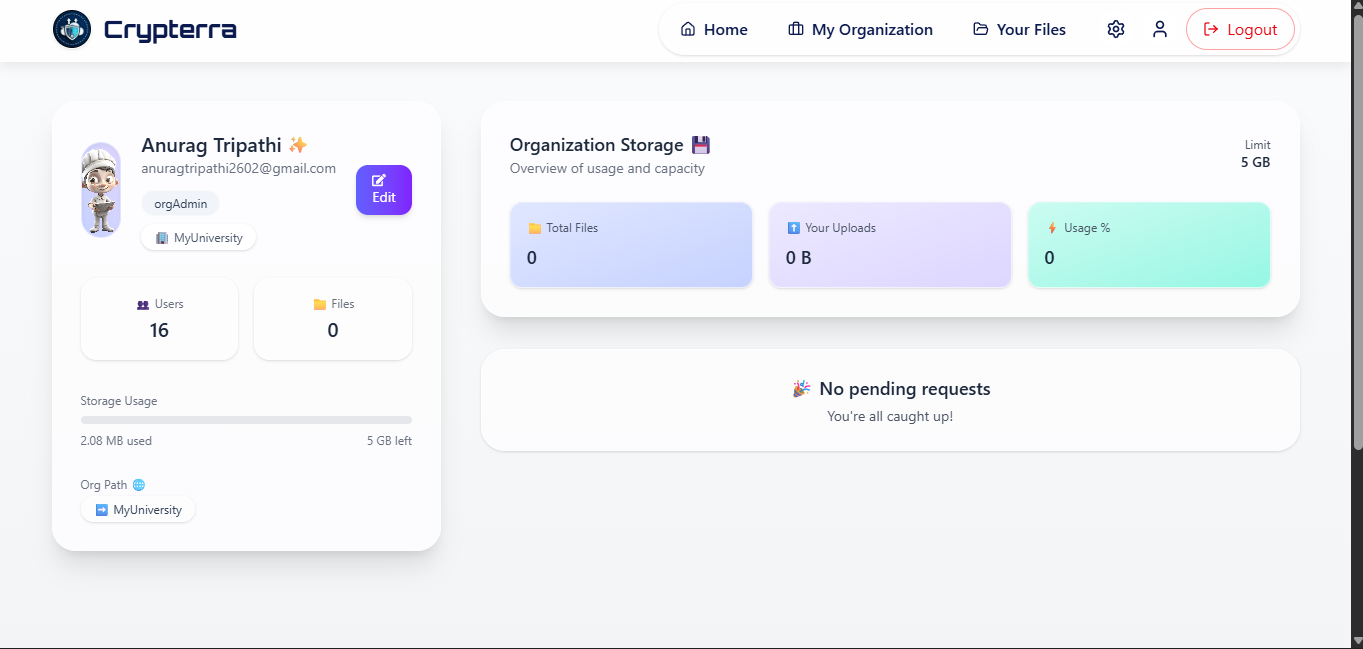Go to the Home tab

click(x=714, y=29)
